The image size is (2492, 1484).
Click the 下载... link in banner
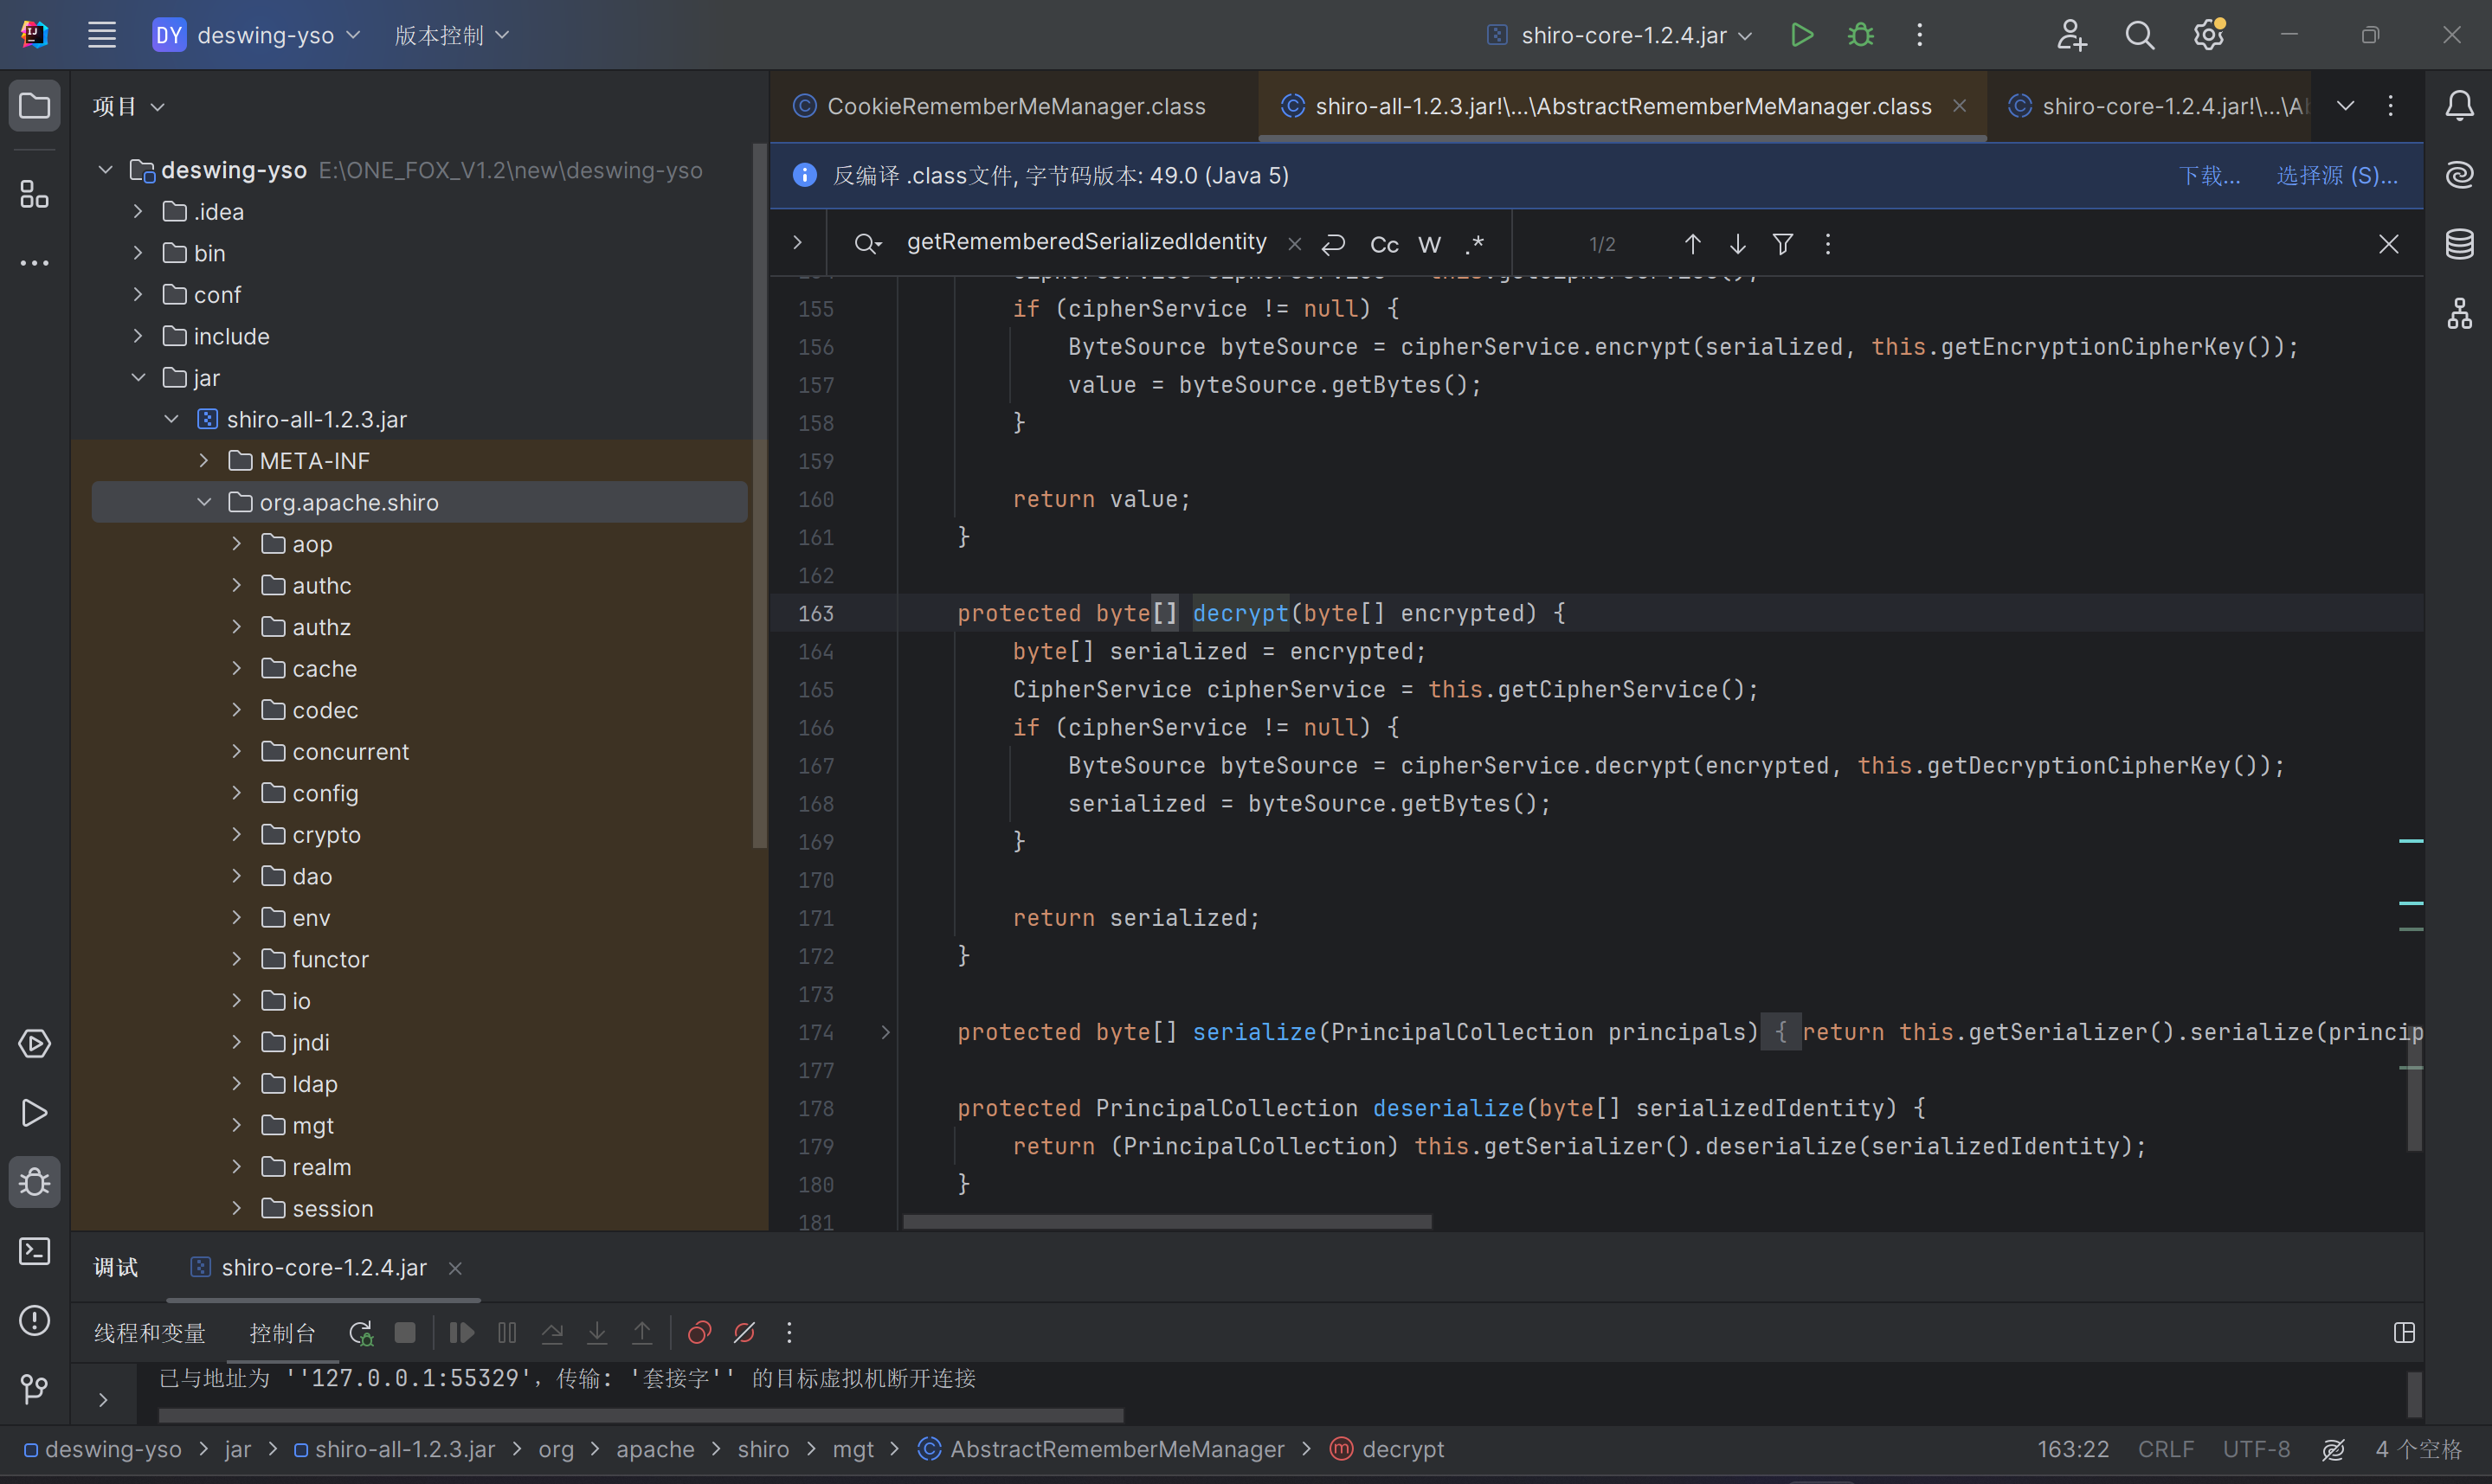[x=2209, y=176]
